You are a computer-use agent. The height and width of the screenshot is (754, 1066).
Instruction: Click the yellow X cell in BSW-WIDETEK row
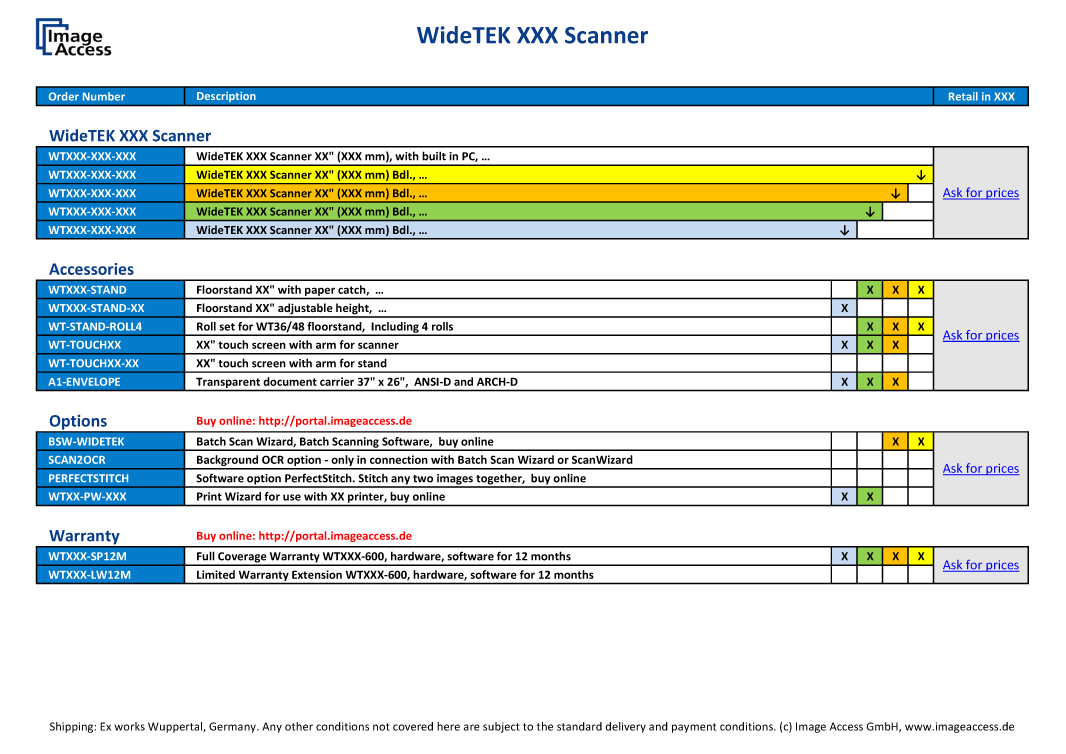coord(921,442)
